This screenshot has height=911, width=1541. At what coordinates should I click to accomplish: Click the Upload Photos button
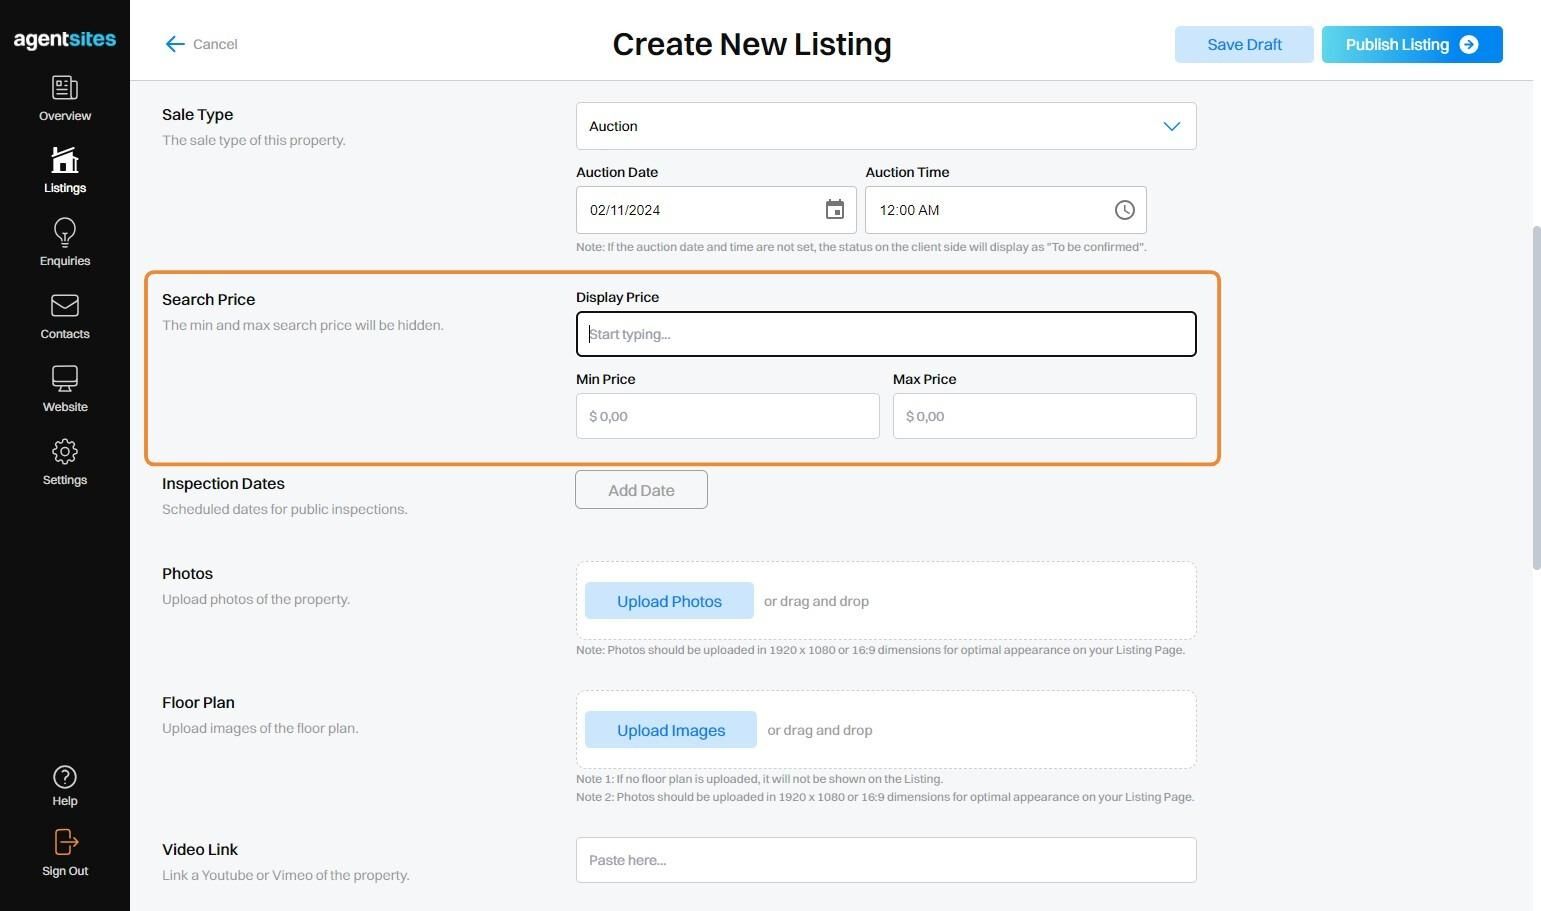pyautogui.click(x=669, y=601)
